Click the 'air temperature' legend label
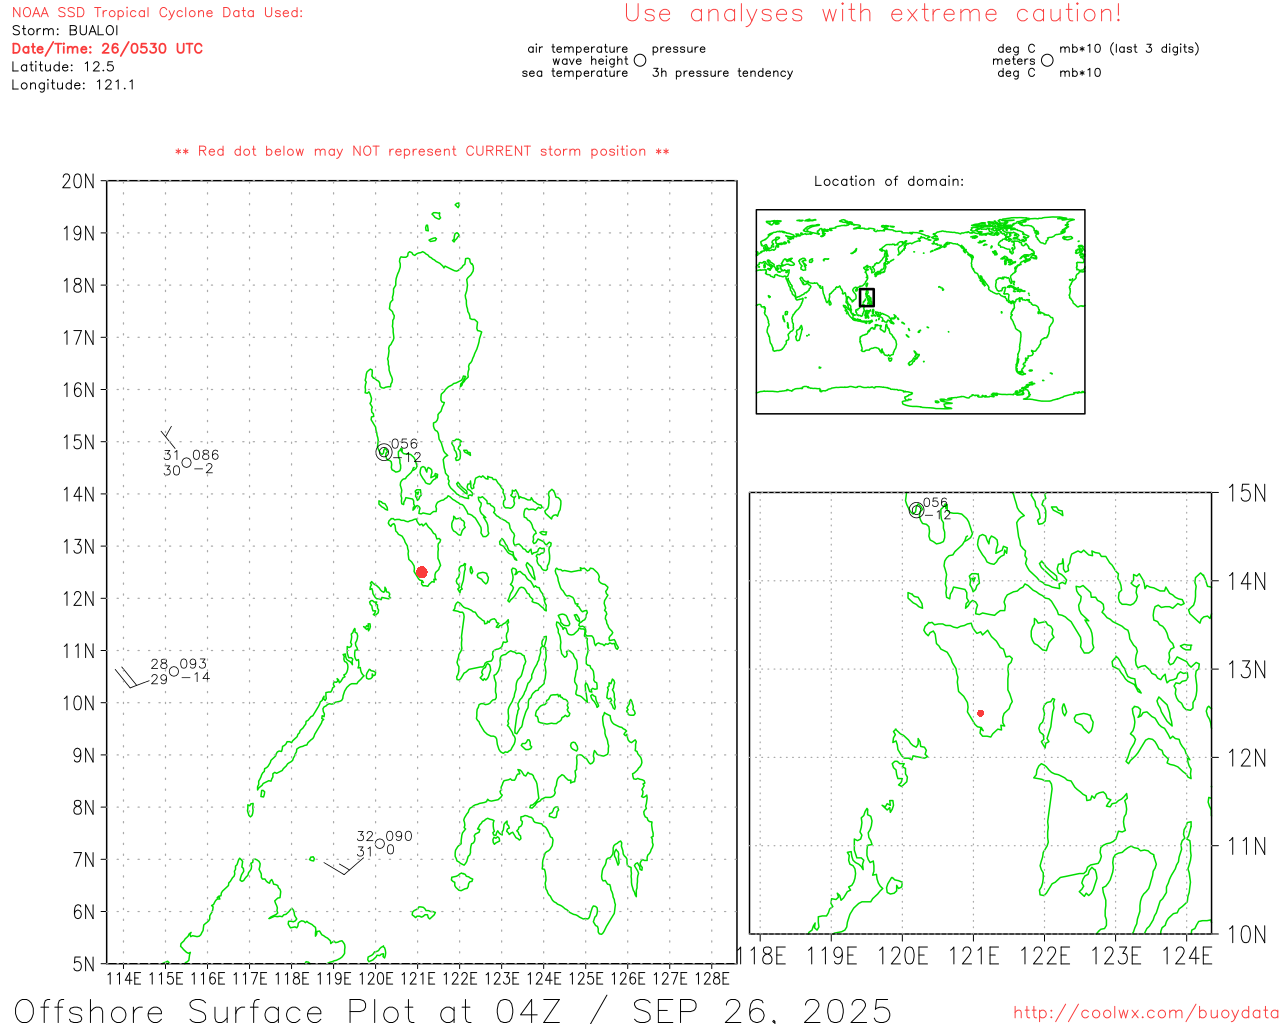The width and height of the screenshot is (1280, 1024). coord(578,49)
